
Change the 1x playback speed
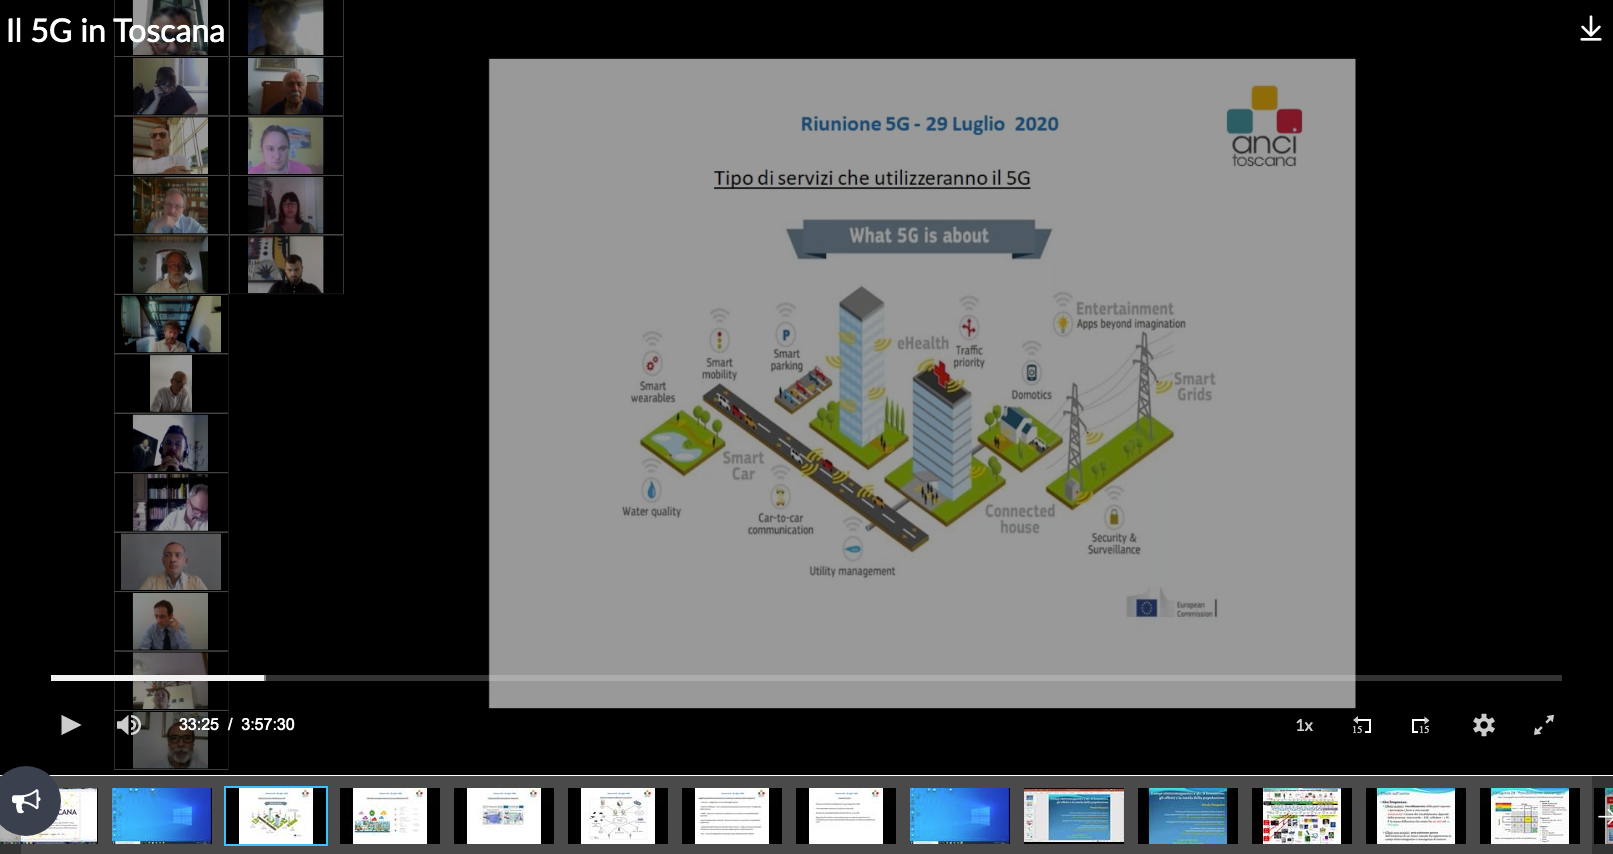tap(1304, 725)
